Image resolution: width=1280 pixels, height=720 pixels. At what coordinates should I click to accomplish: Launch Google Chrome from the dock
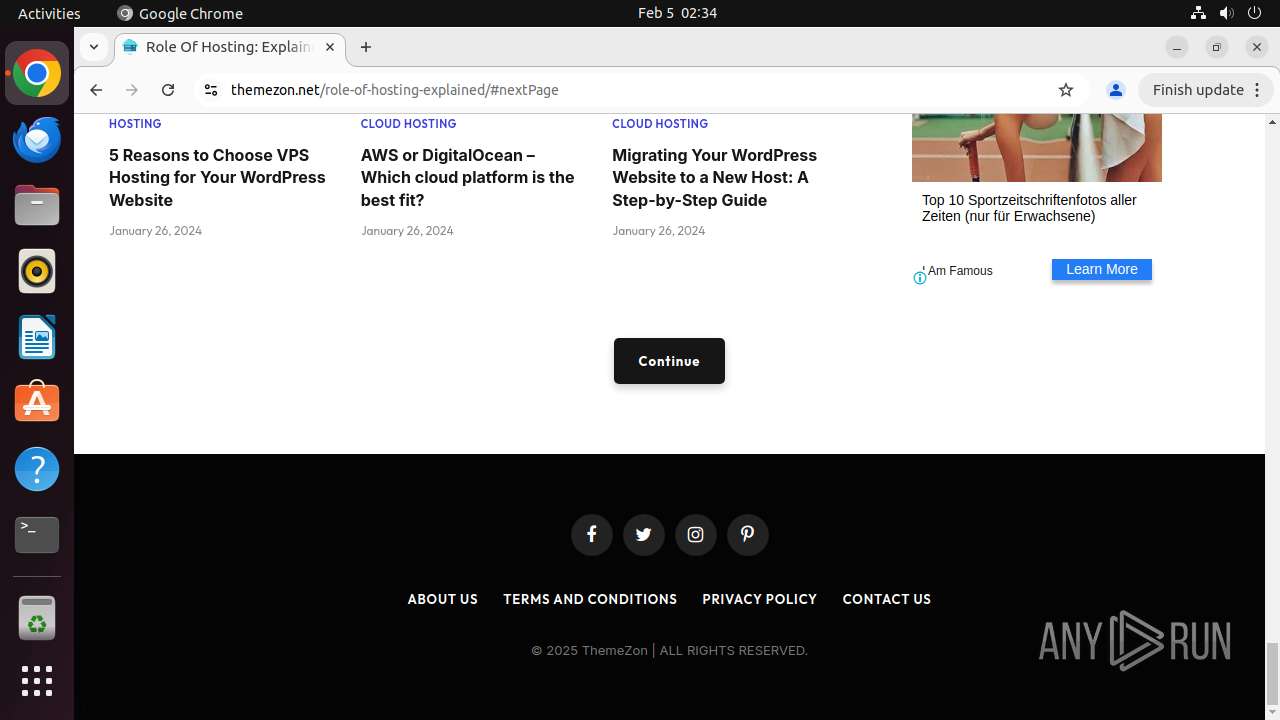click(37, 74)
